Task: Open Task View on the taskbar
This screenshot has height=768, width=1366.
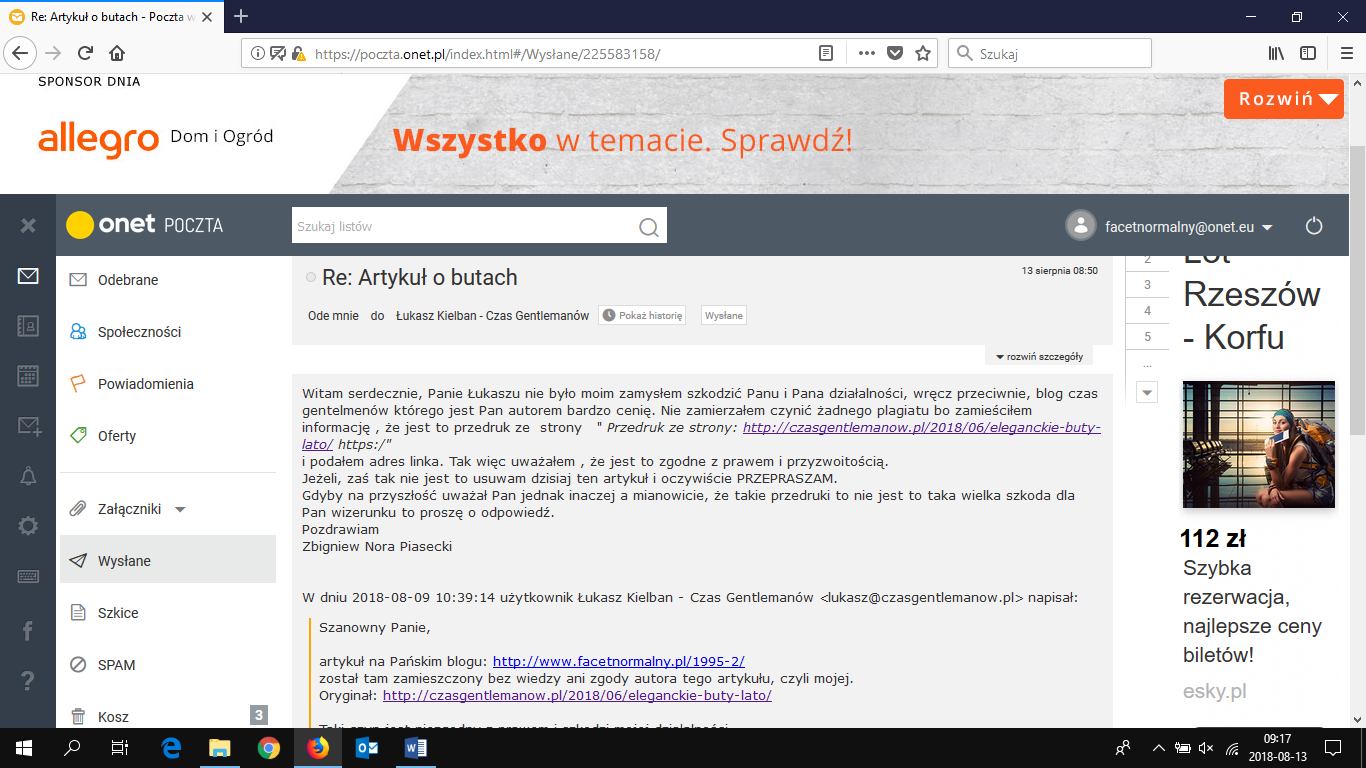Action: [120, 747]
